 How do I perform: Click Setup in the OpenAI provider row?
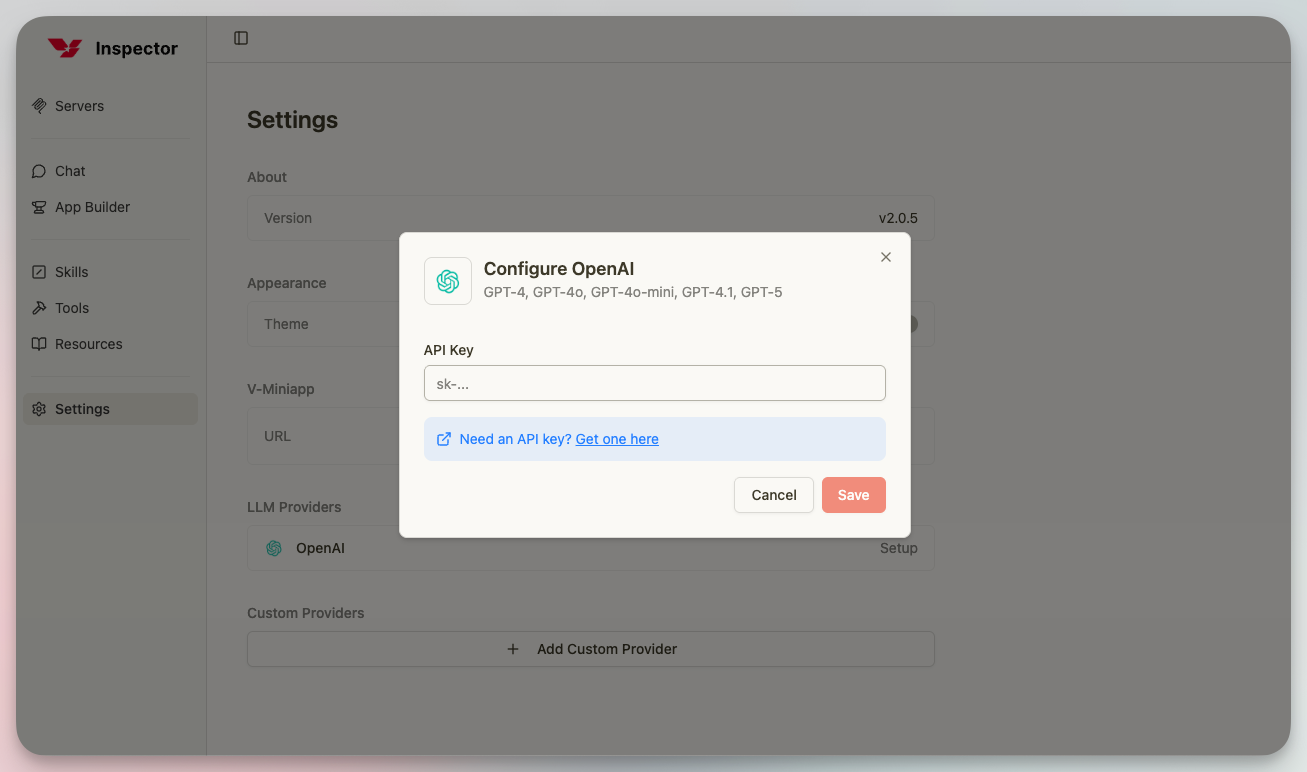(899, 548)
